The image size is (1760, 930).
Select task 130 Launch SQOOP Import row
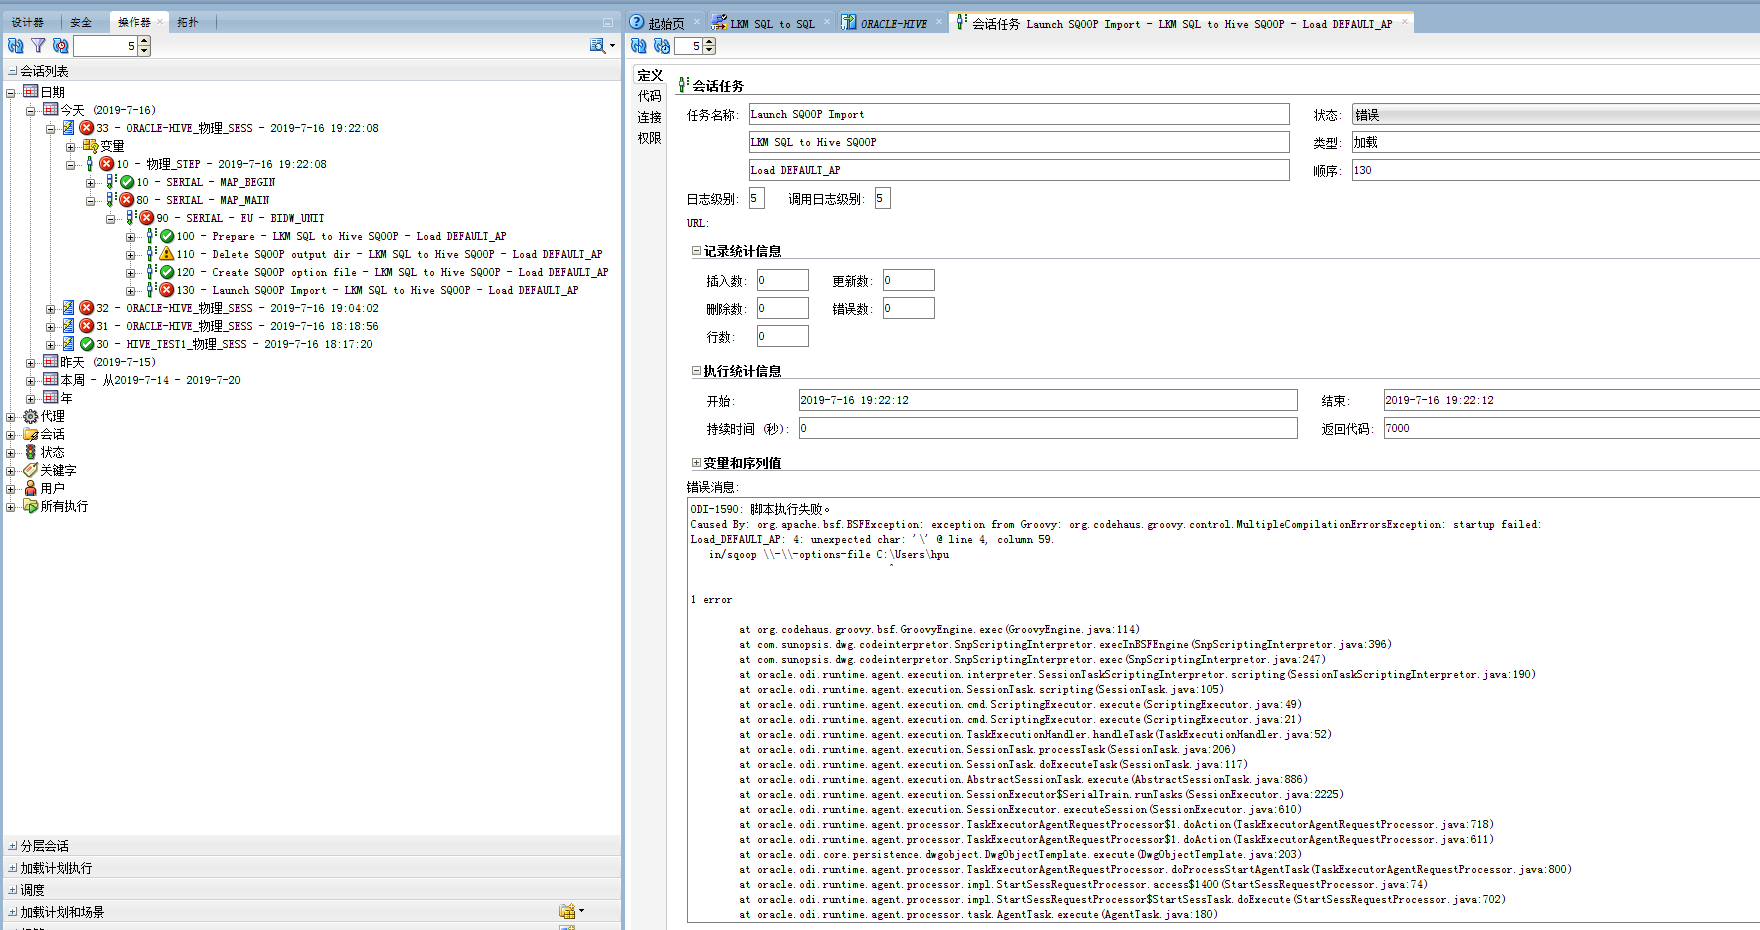(378, 290)
